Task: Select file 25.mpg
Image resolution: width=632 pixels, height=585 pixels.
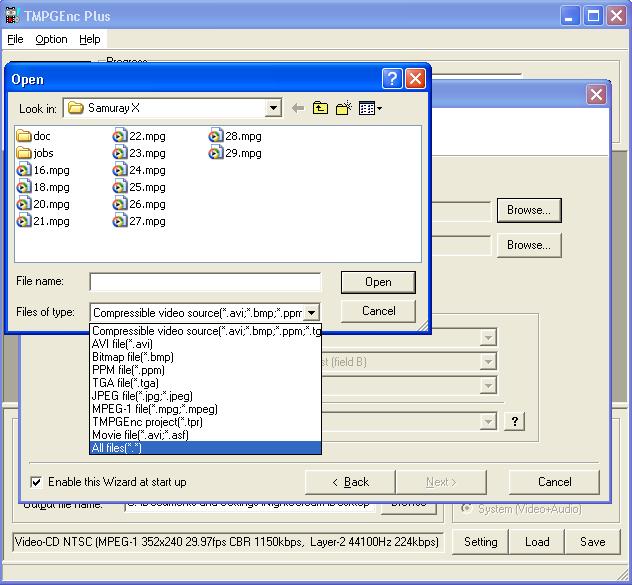Action: [x=139, y=187]
